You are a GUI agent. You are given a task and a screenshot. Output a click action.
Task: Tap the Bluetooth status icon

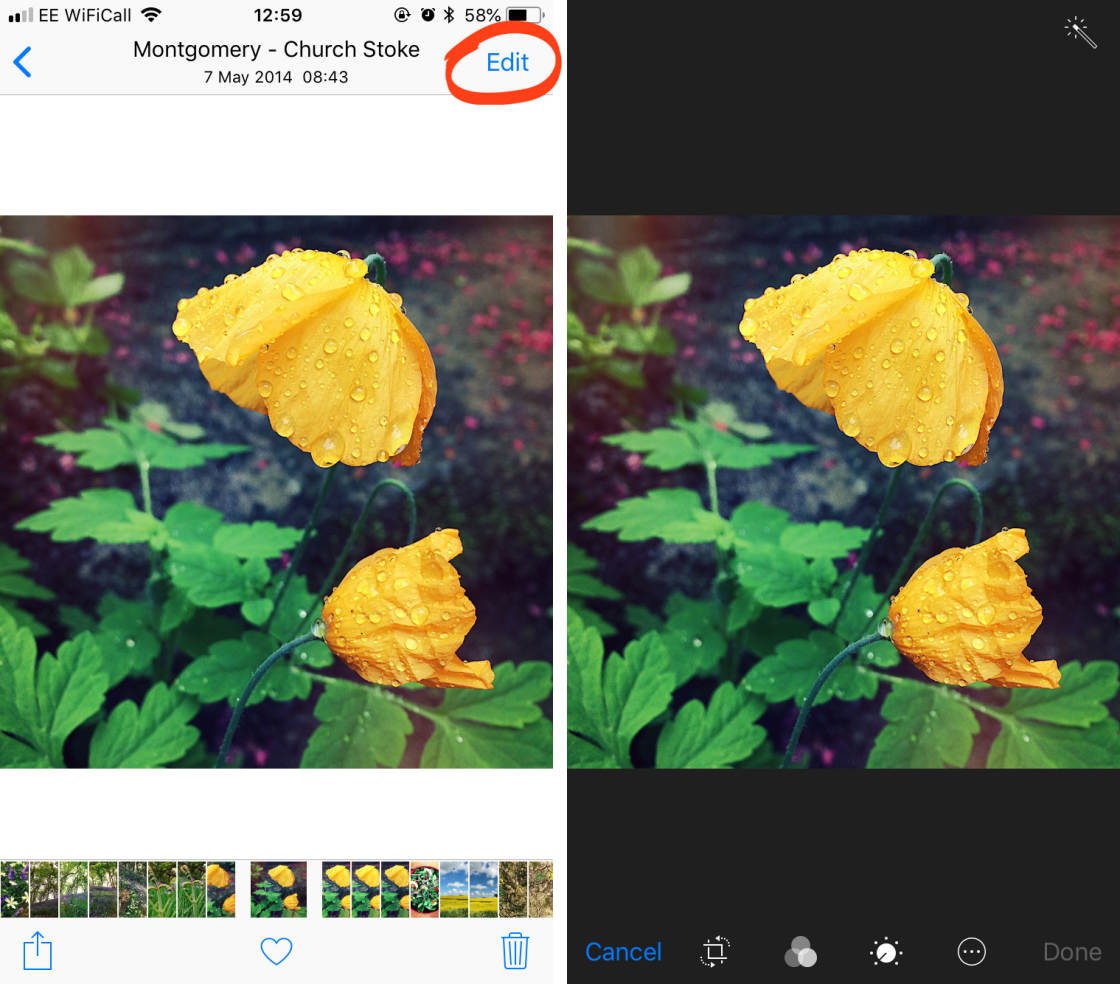[x=449, y=15]
